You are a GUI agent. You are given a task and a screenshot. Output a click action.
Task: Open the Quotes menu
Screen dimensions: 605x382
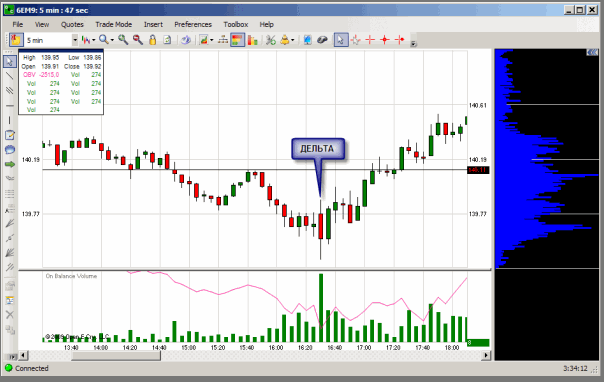72,24
